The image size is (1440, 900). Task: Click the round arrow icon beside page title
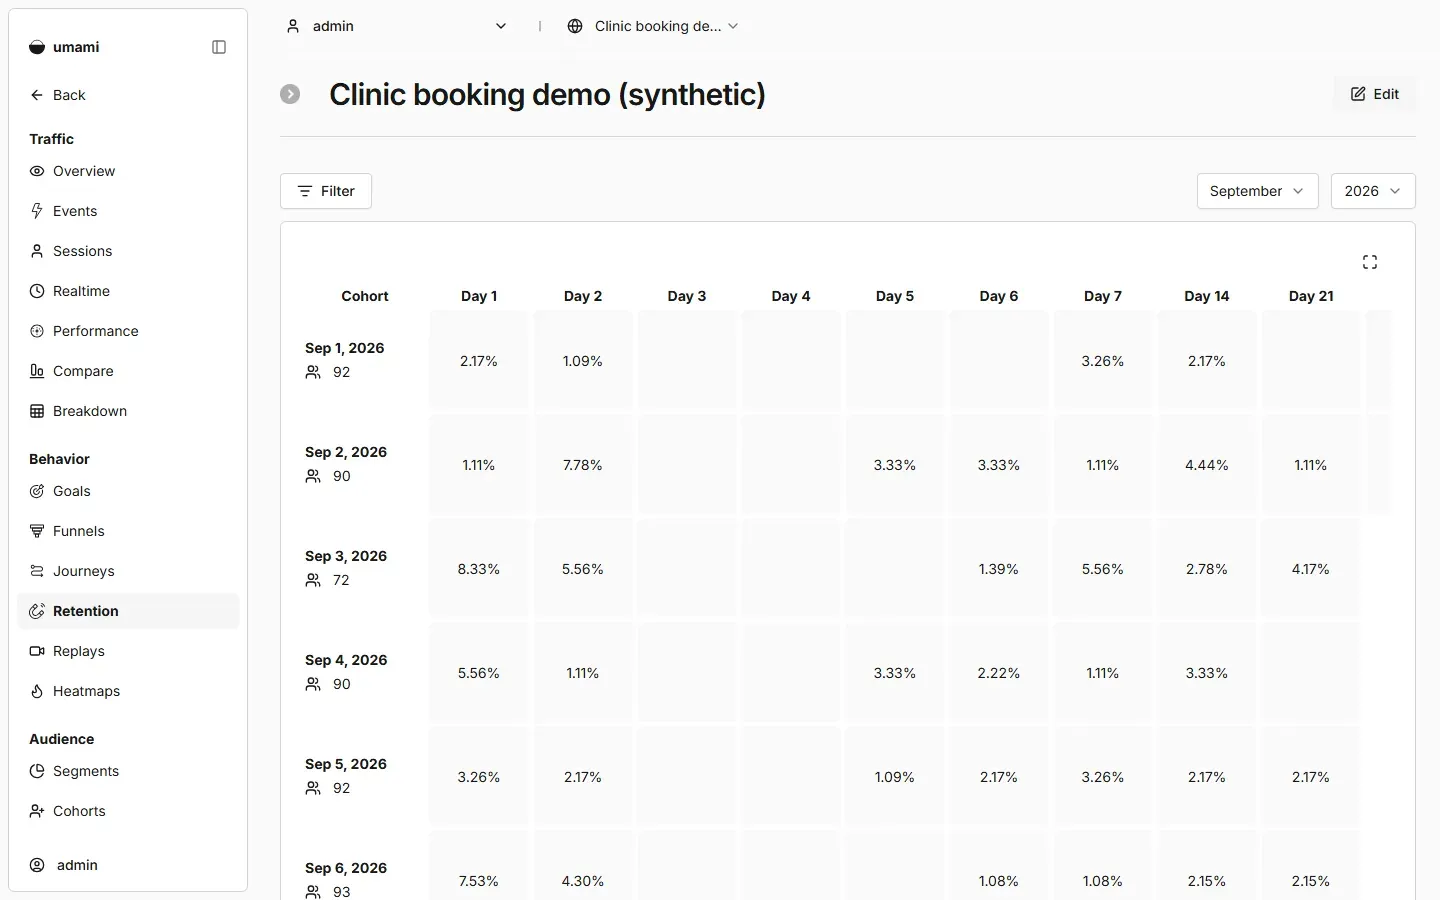tap(290, 94)
